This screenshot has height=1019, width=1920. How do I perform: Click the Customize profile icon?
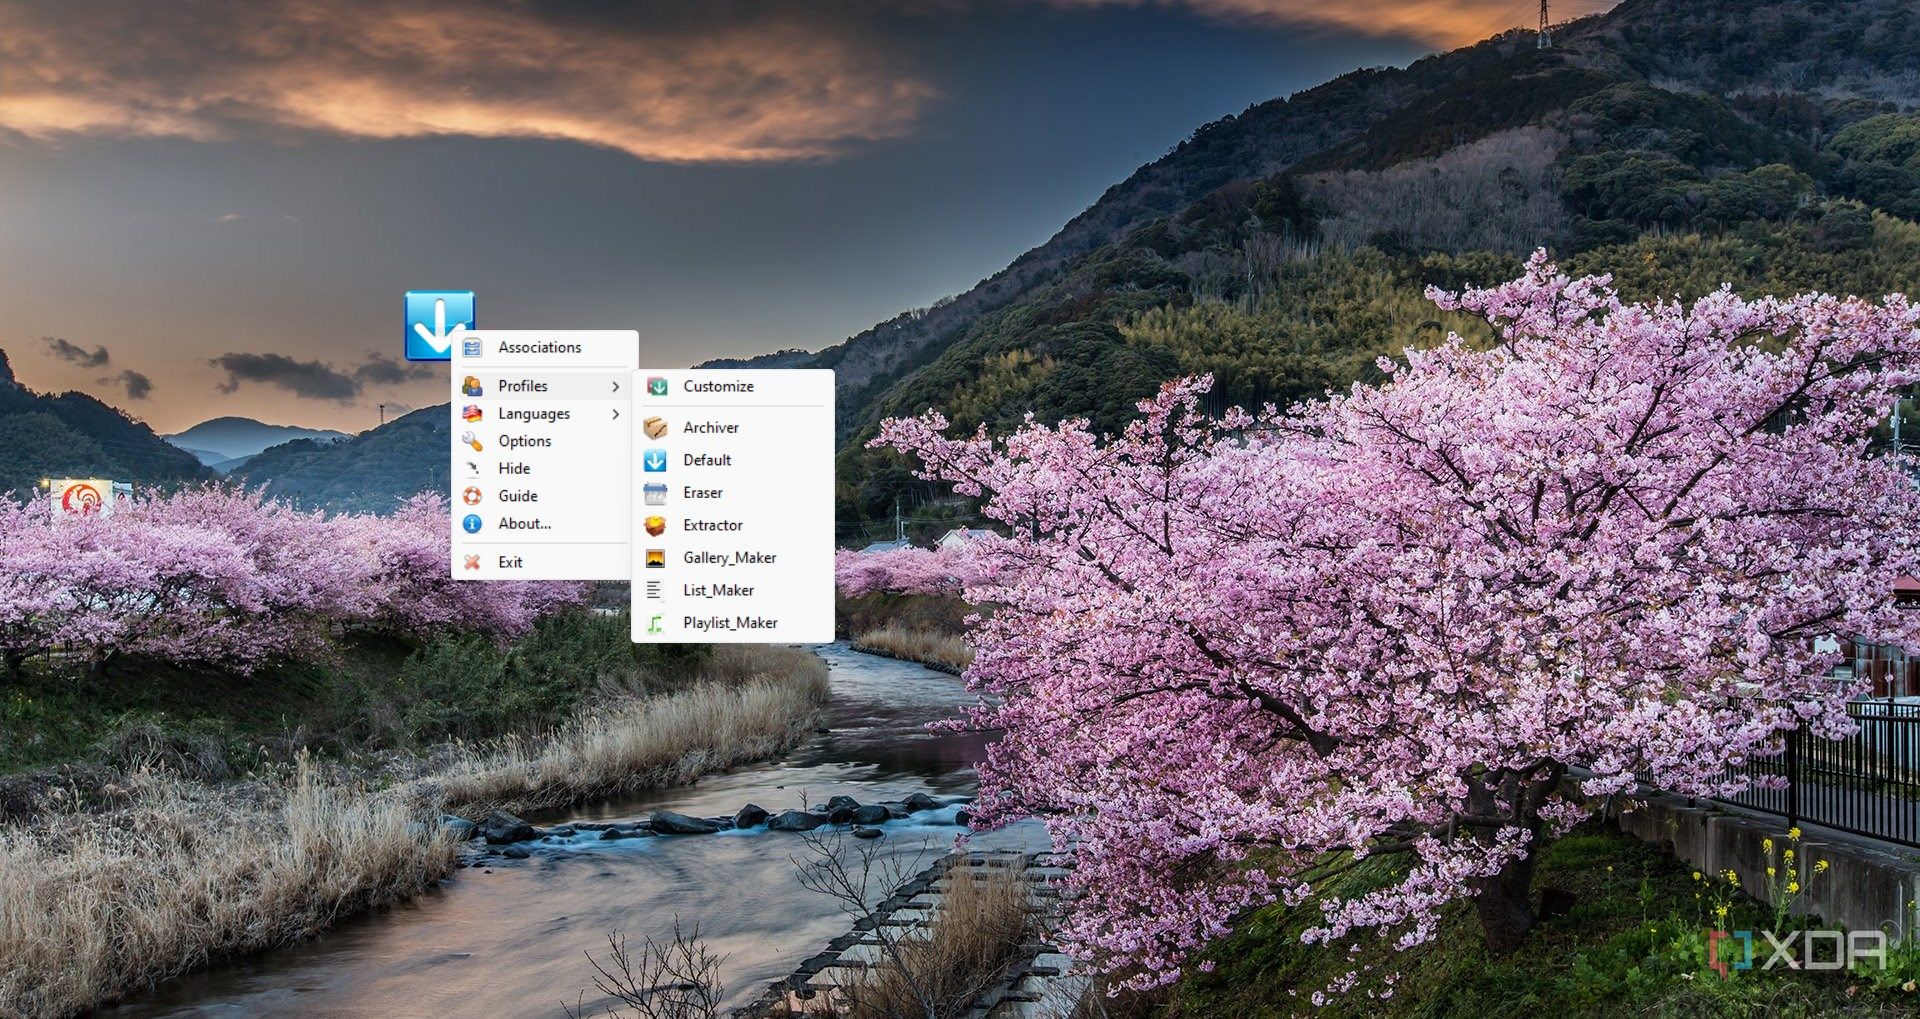tap(656, 386)
